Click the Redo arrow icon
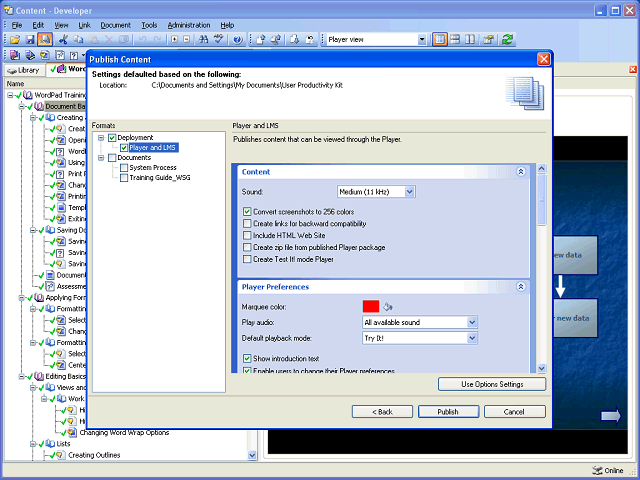This screenshot has width=640, height=480. click(x=157, y=39)
